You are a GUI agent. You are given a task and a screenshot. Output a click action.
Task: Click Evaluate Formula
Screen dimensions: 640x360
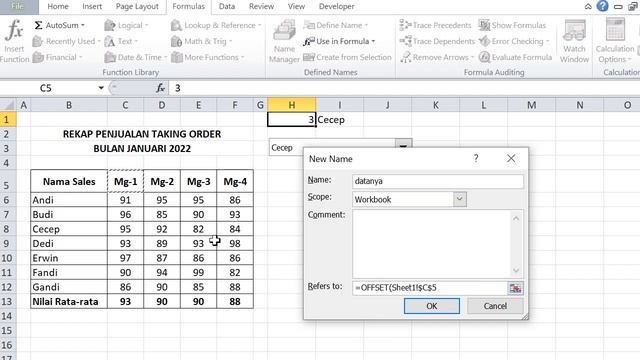click(x=515, y=57)
